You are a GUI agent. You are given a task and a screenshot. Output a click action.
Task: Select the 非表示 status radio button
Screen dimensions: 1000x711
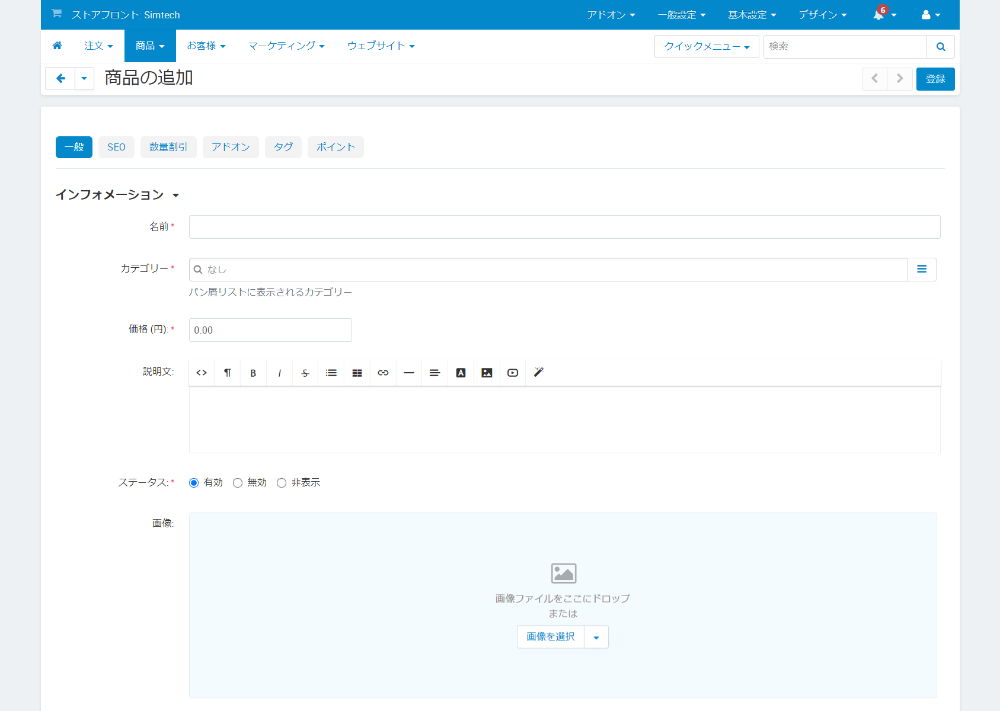click(x=281, y=483)
